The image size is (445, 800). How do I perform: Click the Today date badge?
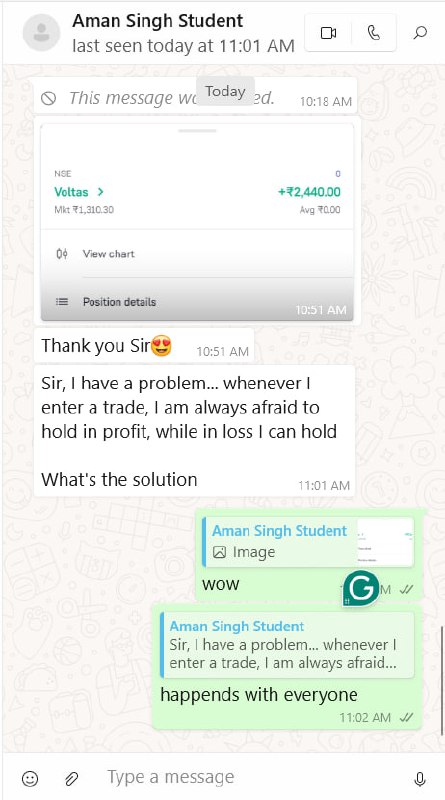pyautogui.click(x=225, y=91)
